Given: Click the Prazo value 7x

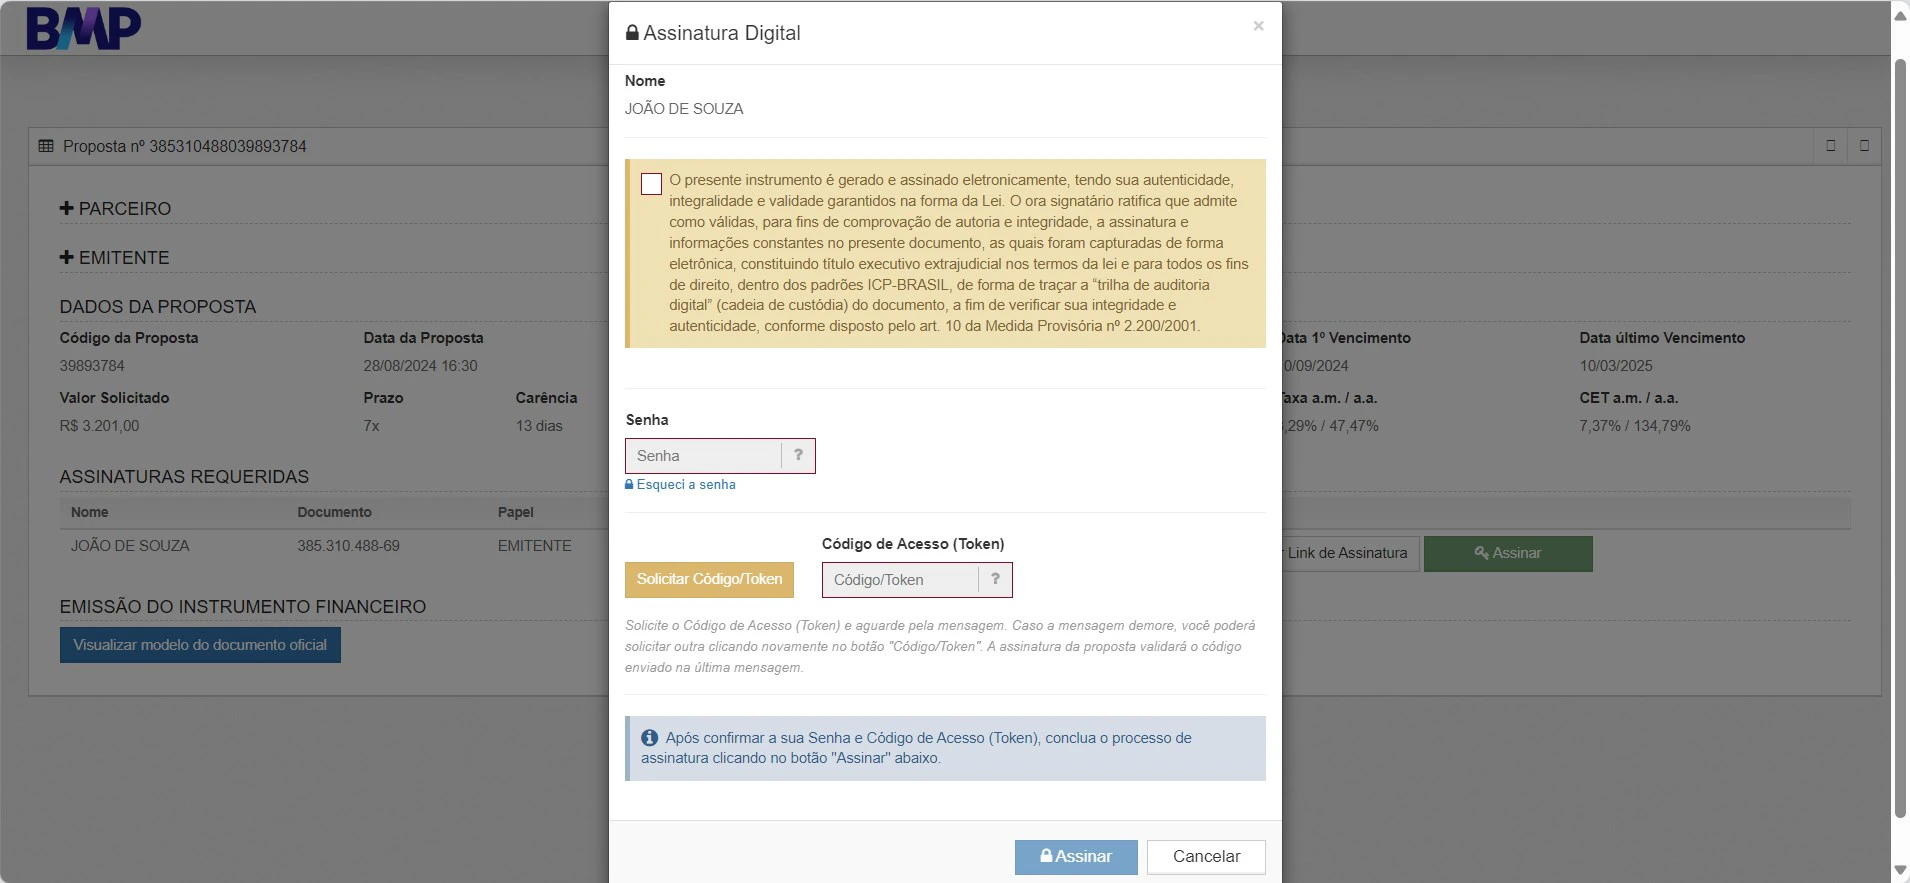Looking at the screenshot, I should click(x=371, y=426).
